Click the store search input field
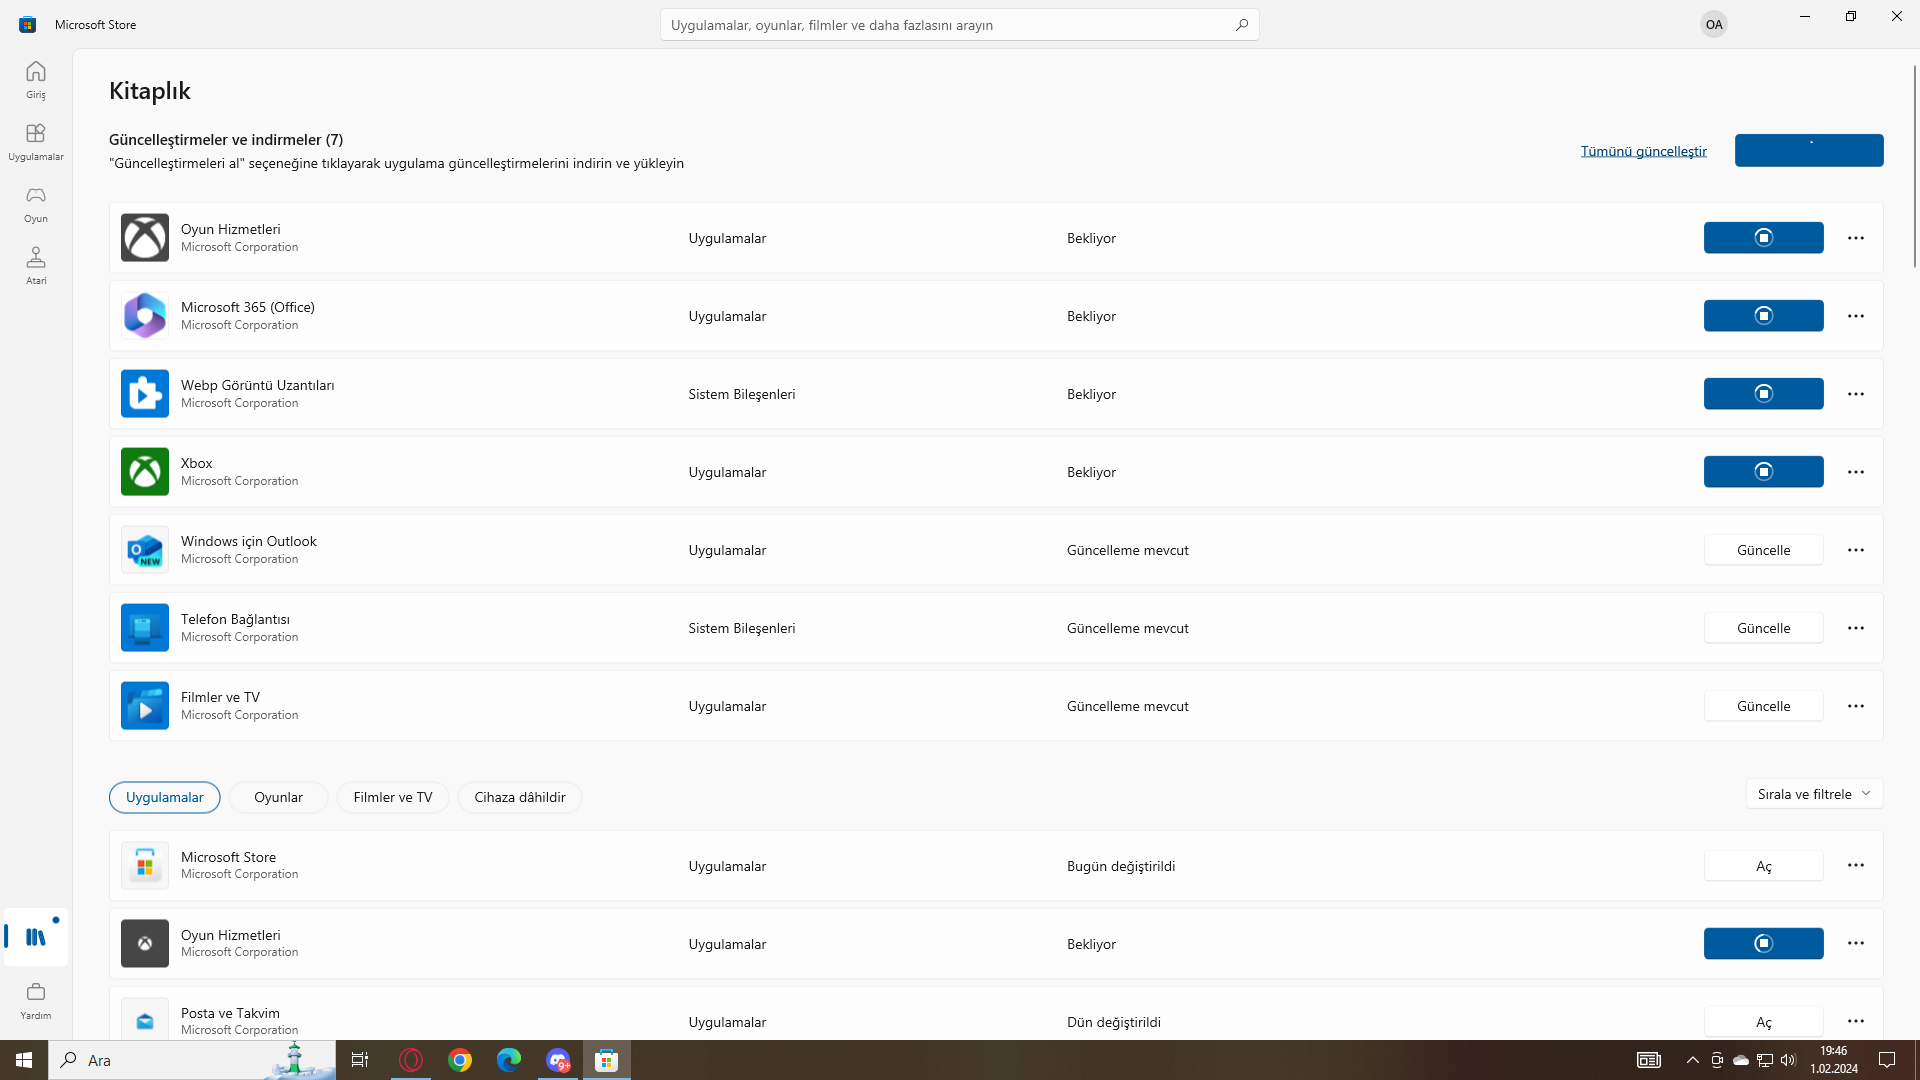 [940, 25]
